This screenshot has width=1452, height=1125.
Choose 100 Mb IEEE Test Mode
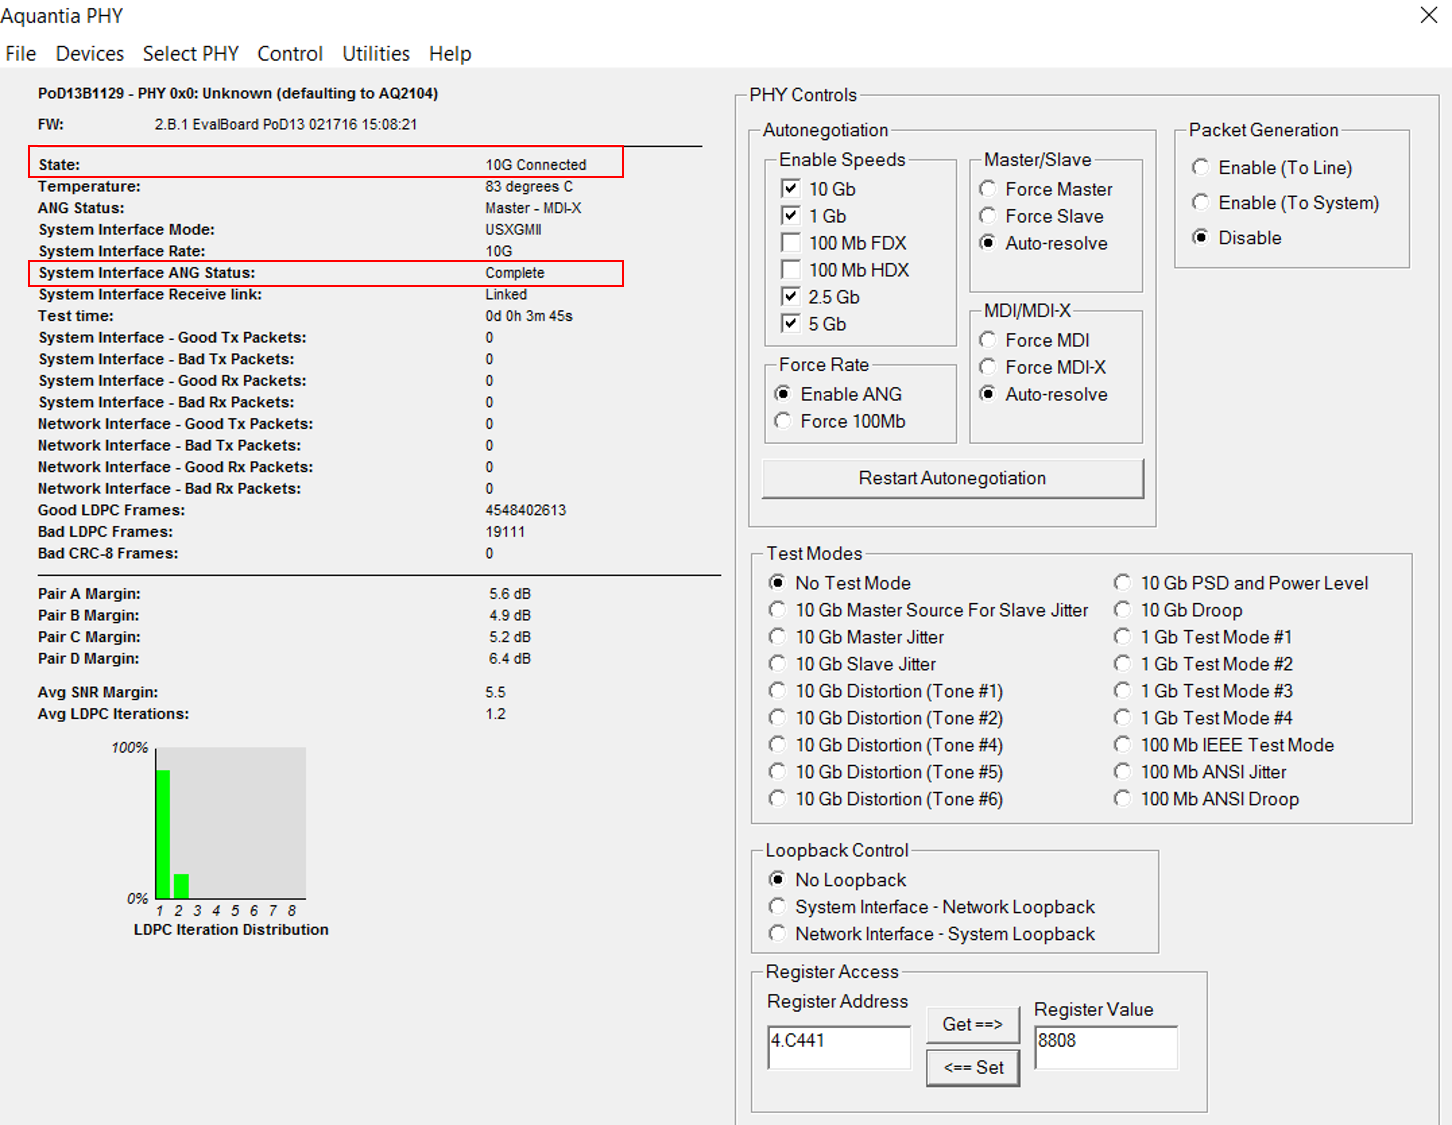(1122, 745)
